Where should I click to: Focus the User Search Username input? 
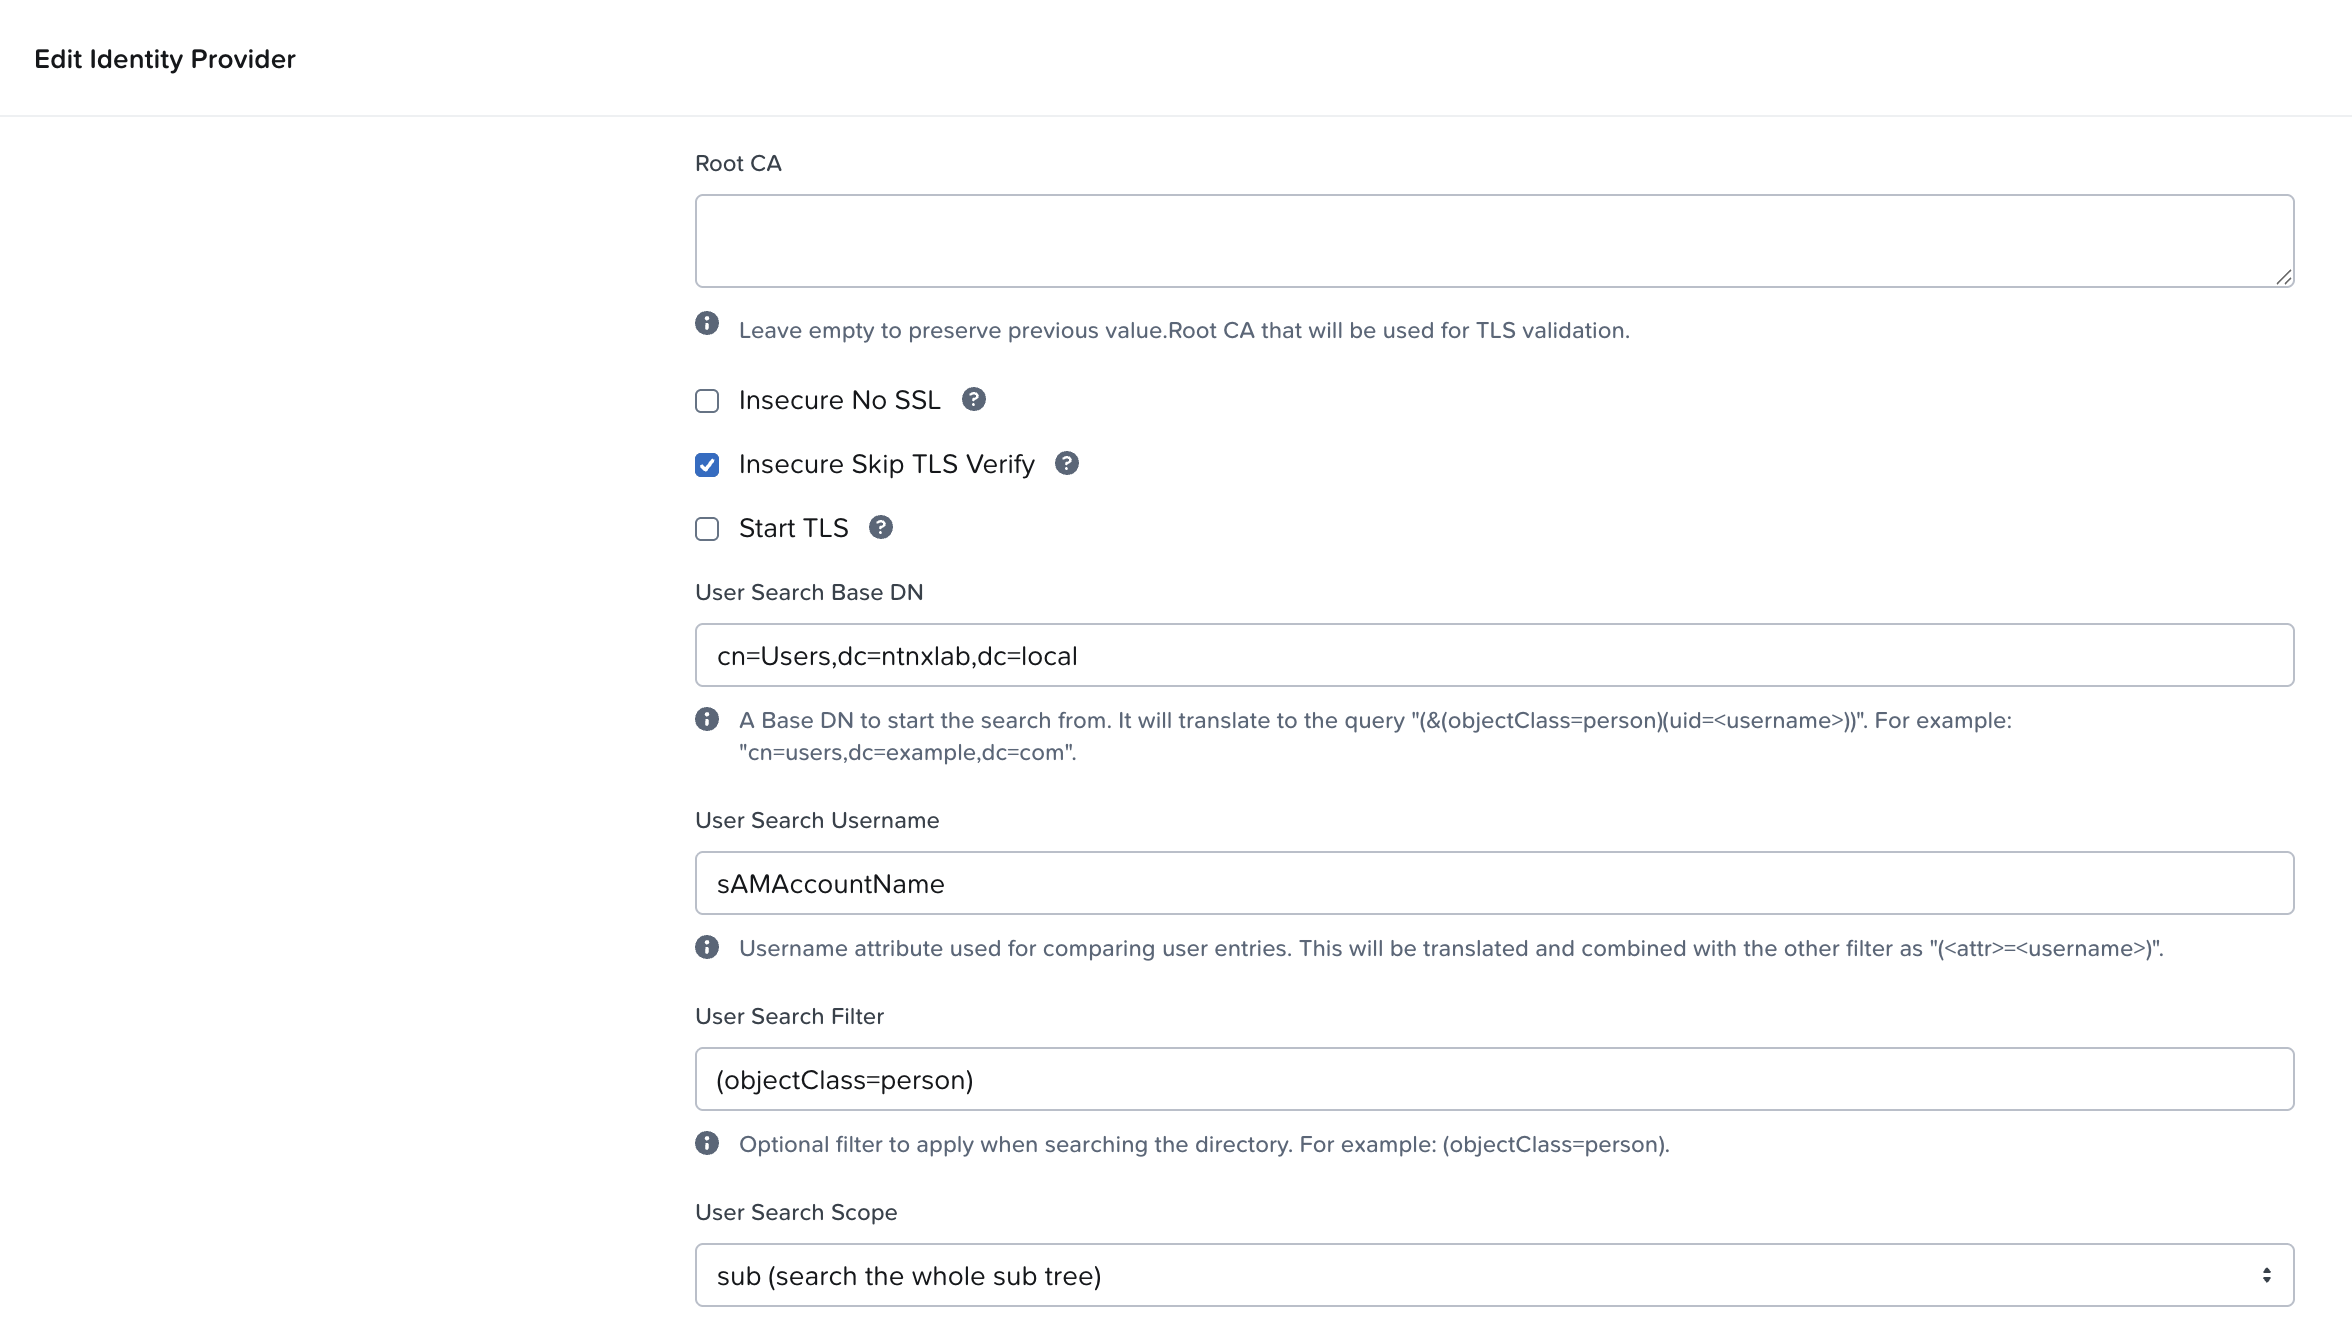coord(1494,884)
